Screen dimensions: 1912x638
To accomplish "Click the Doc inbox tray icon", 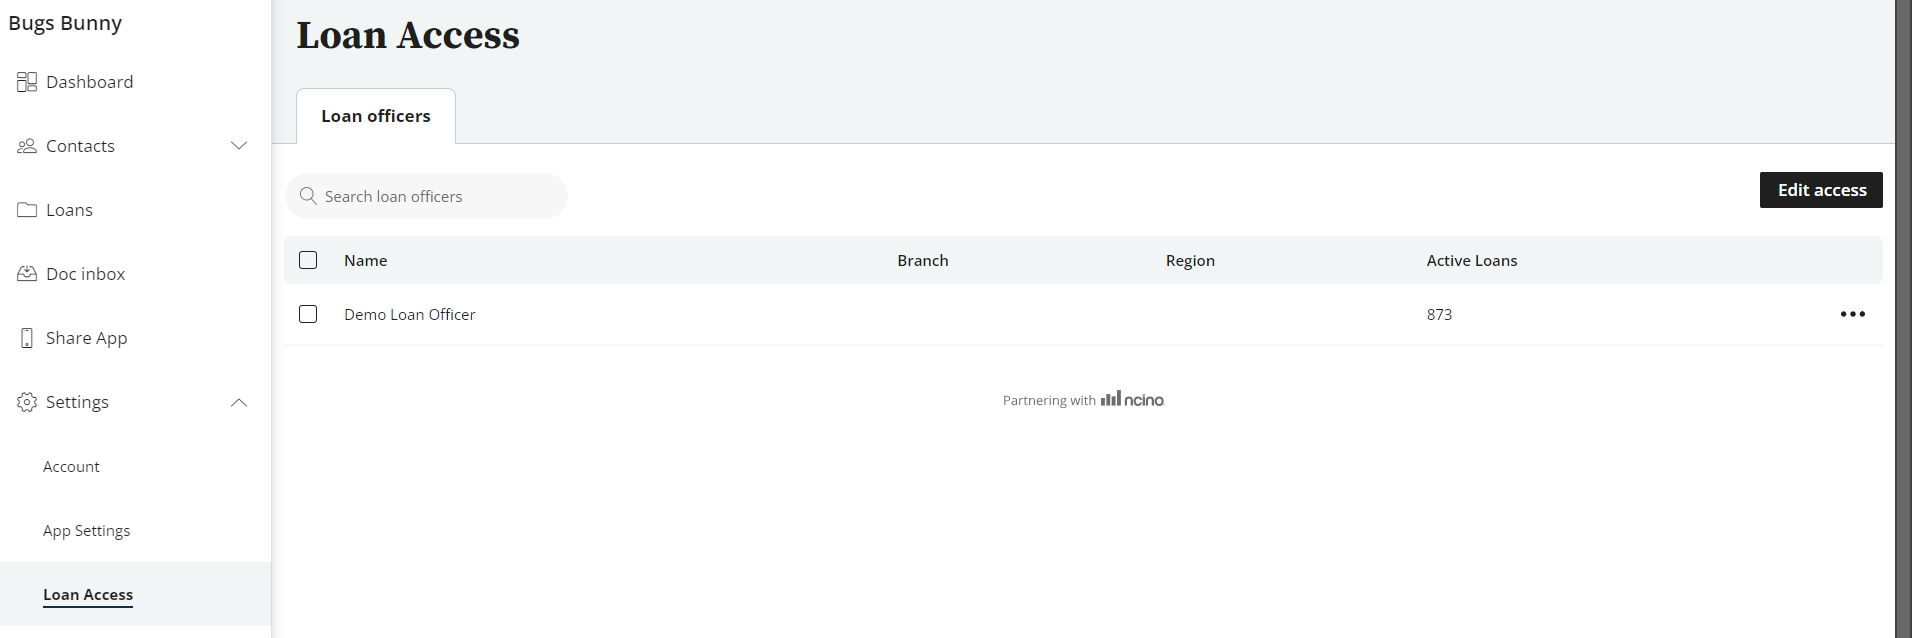I will (x=27, y=274).
